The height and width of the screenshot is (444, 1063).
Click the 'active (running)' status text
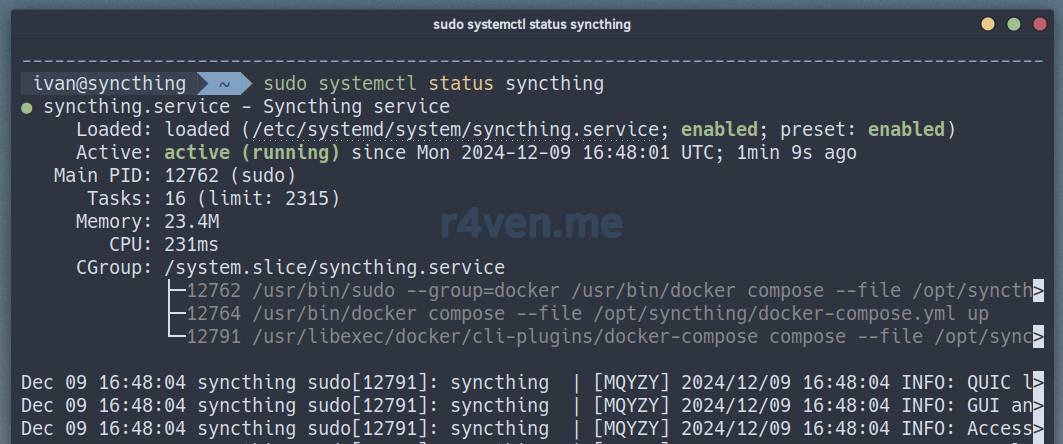(x=251, y=153)
